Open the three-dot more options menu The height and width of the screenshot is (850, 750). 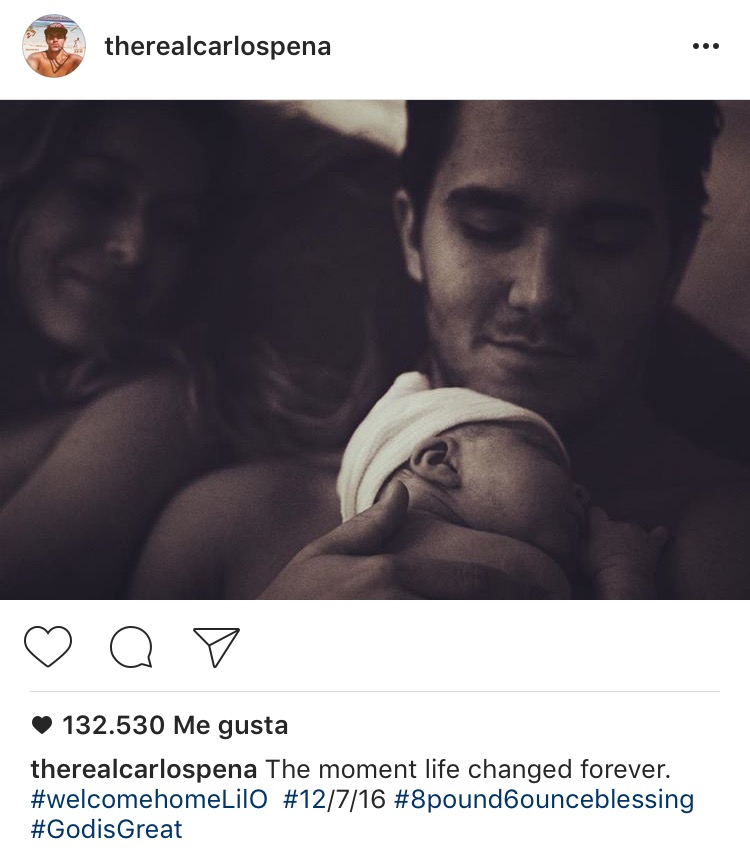(706, 47)
